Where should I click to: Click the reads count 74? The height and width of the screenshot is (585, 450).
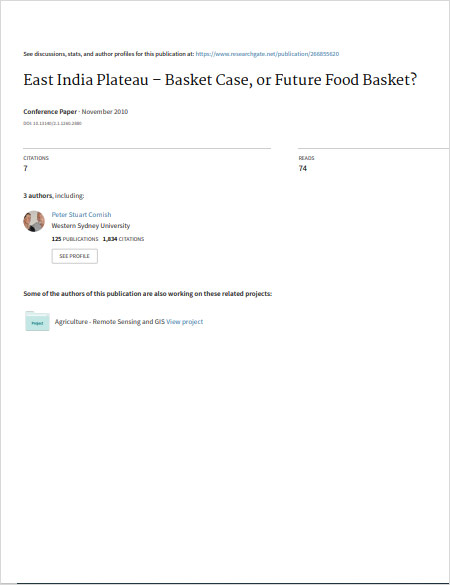(x=303, y=168)
